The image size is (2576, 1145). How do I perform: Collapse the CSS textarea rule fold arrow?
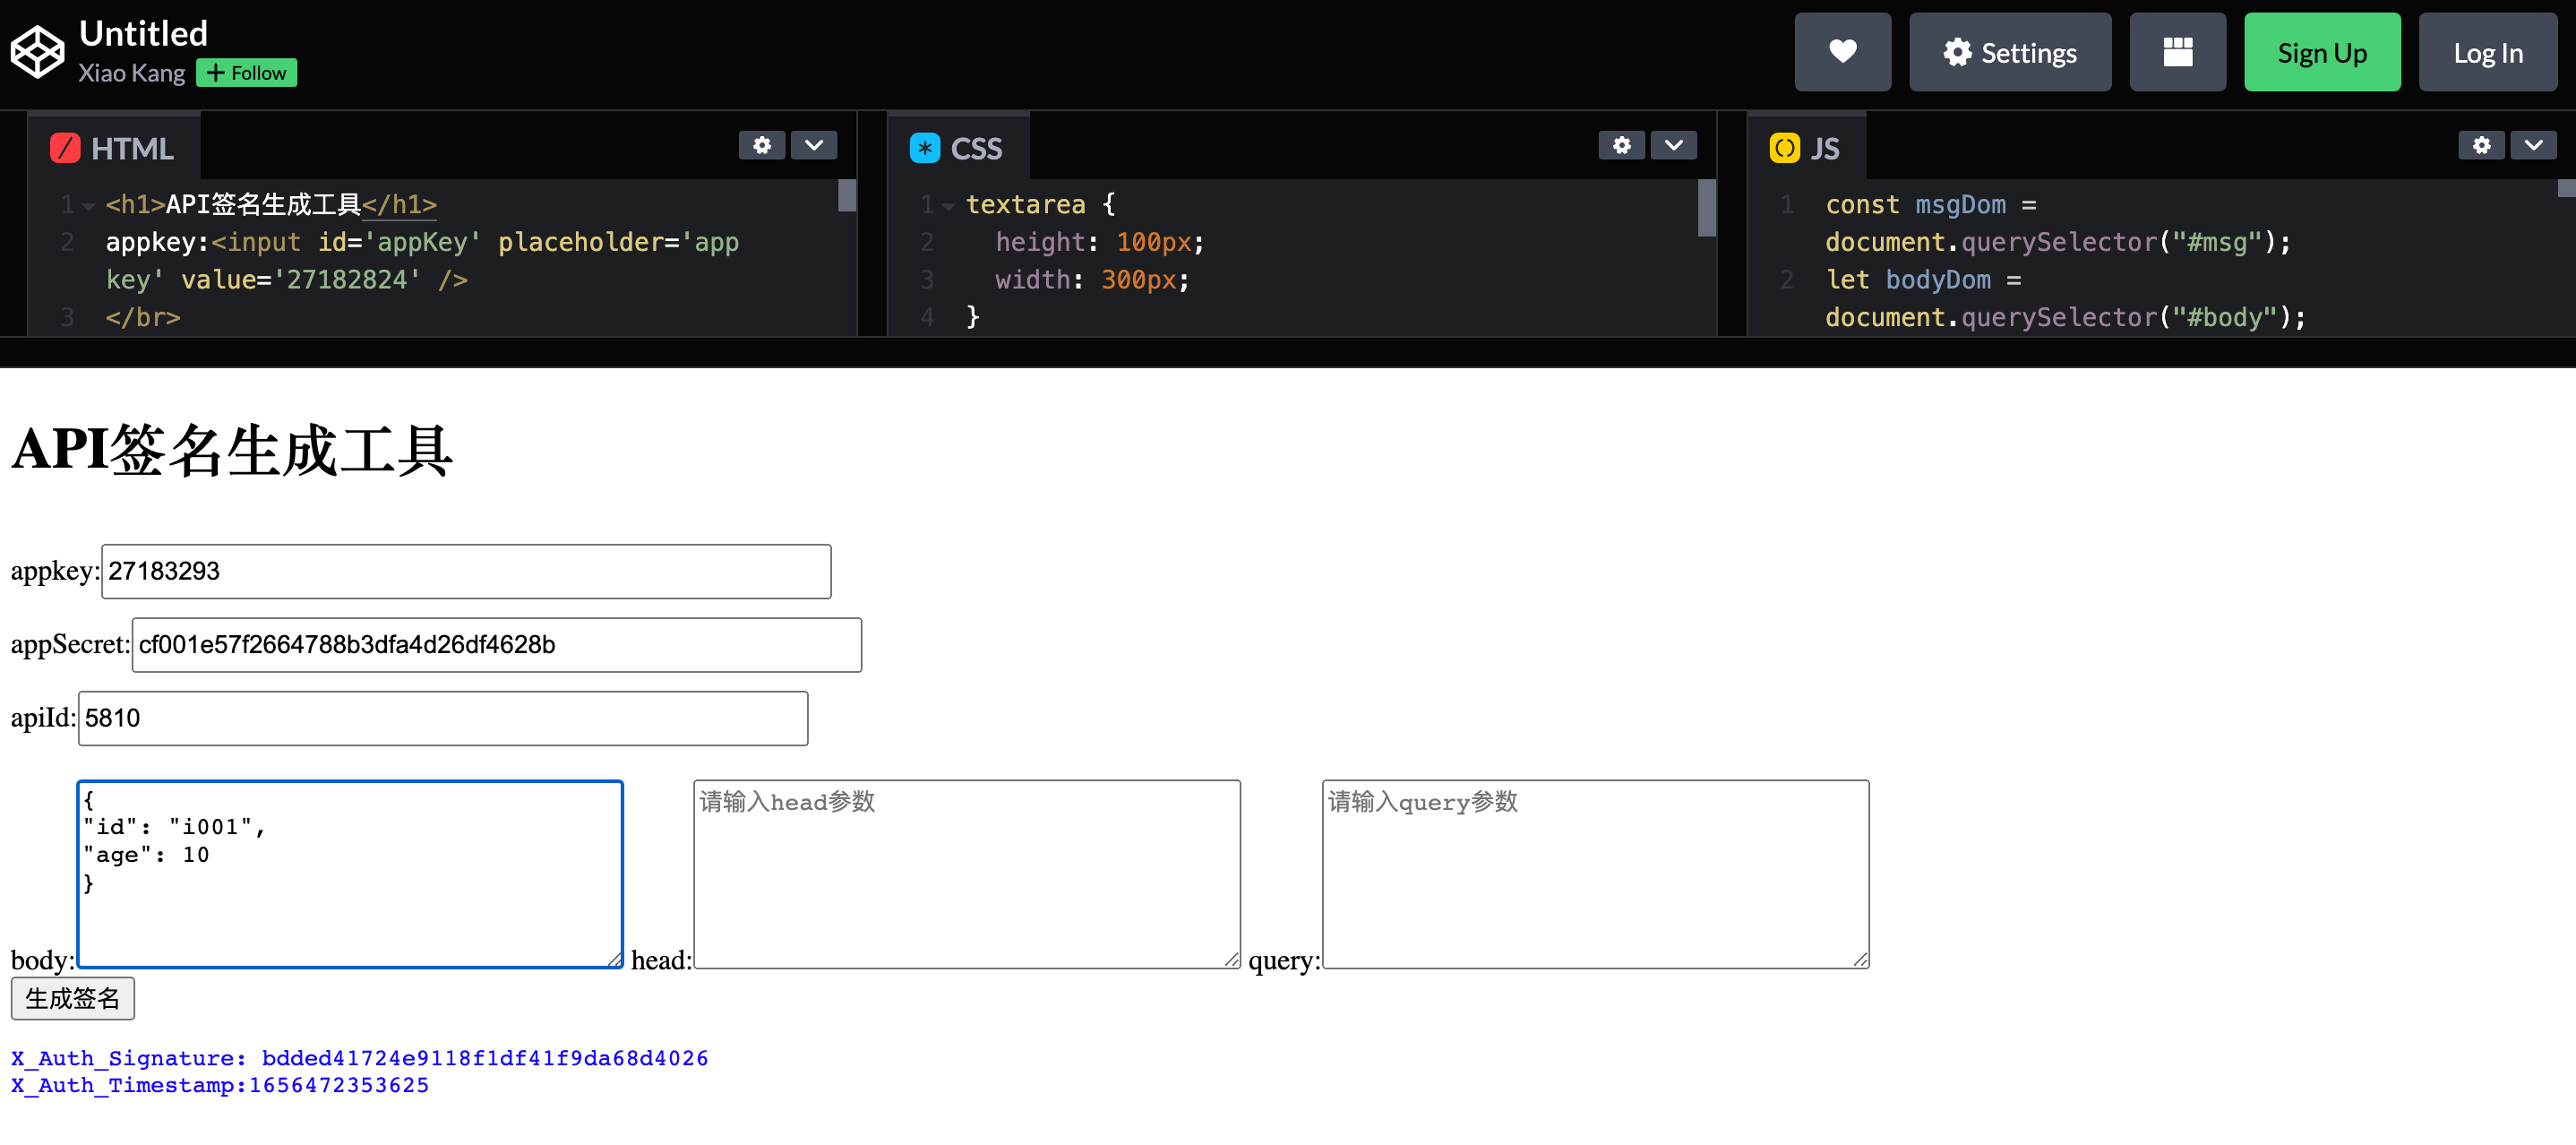tap(948, 206)
